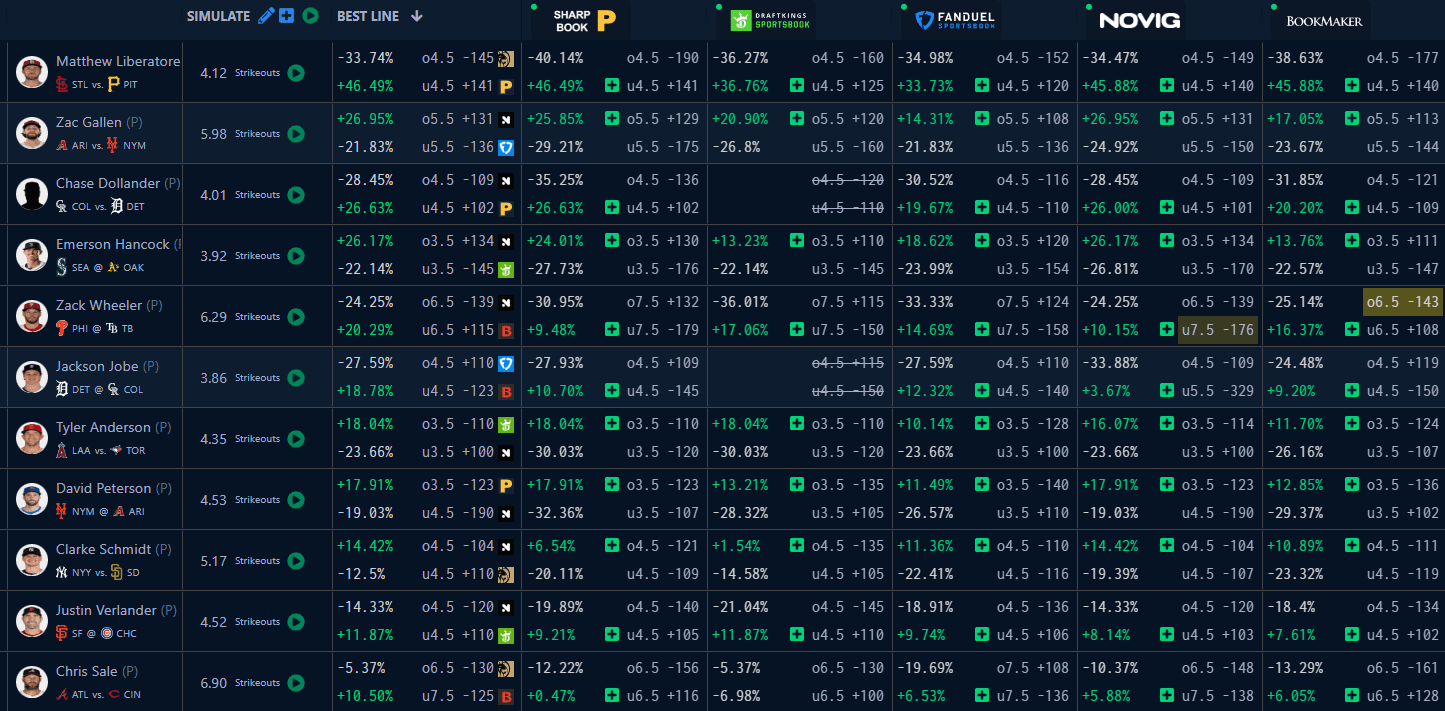Run simulation play icon for Justin Verlander
This screenshot has height=711, width=1445.
[296, 622]
